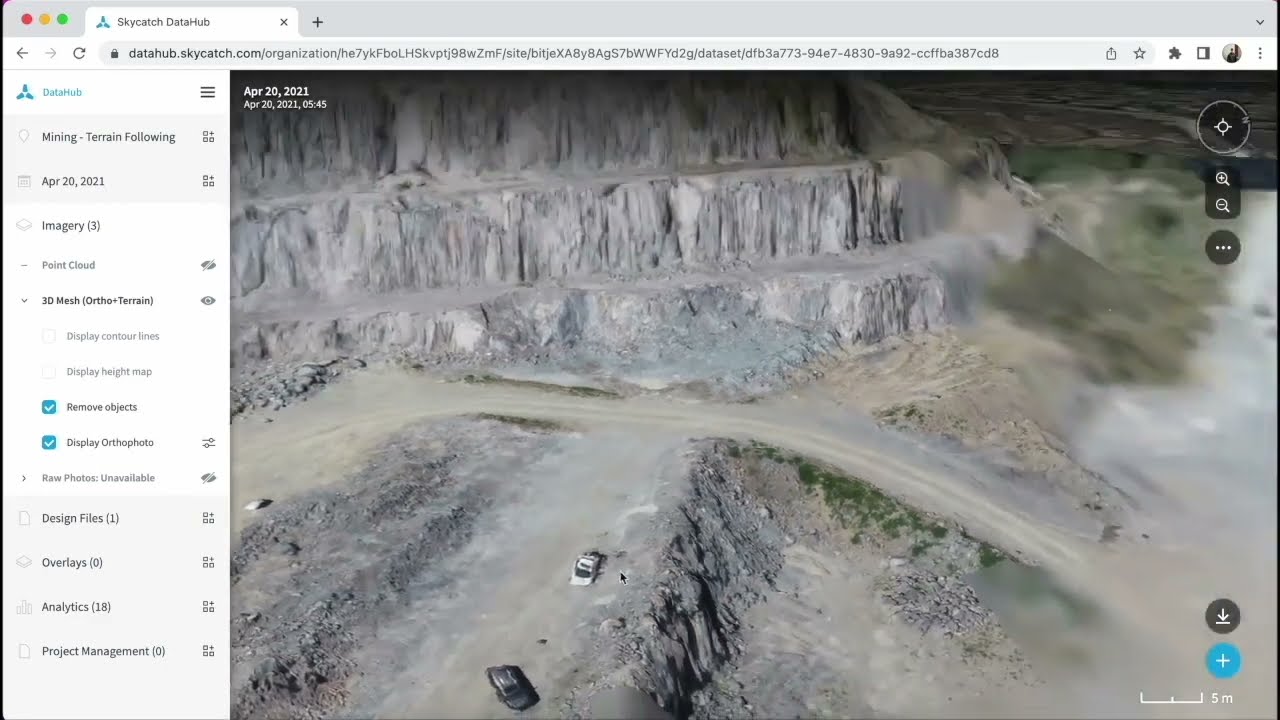1280x720 pixels.
Task: Open grid icon beside Overlays (0)
Action: [208, 562]
